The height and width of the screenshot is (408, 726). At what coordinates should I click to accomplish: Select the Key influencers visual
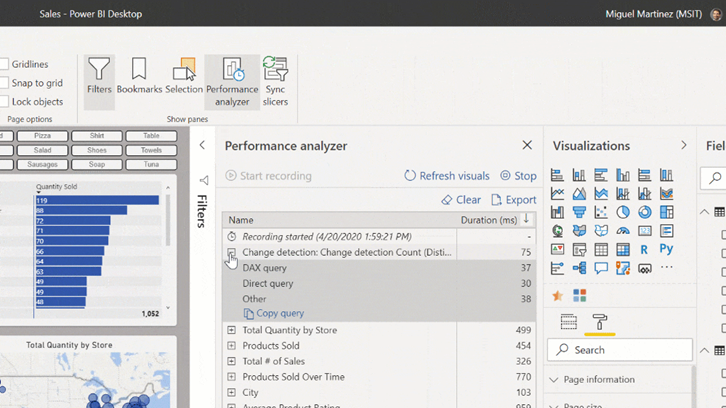click(557, 268)
